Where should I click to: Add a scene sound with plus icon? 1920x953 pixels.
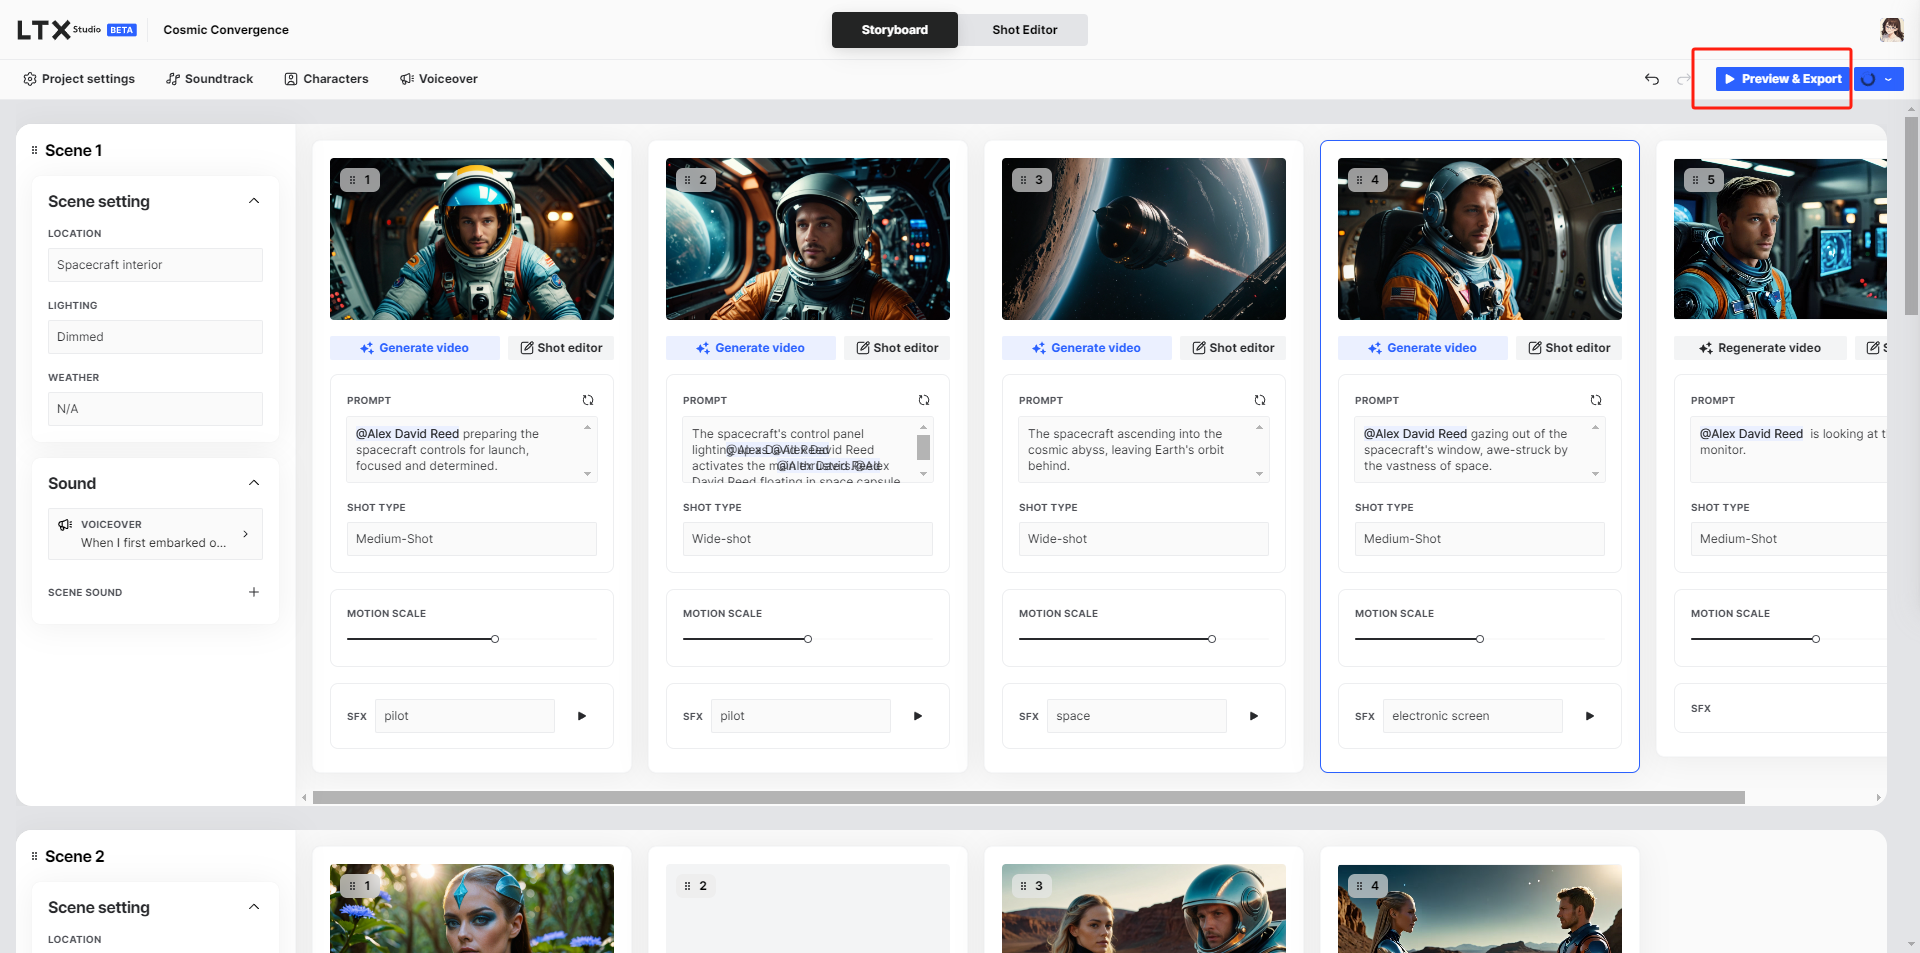(254, 592)
